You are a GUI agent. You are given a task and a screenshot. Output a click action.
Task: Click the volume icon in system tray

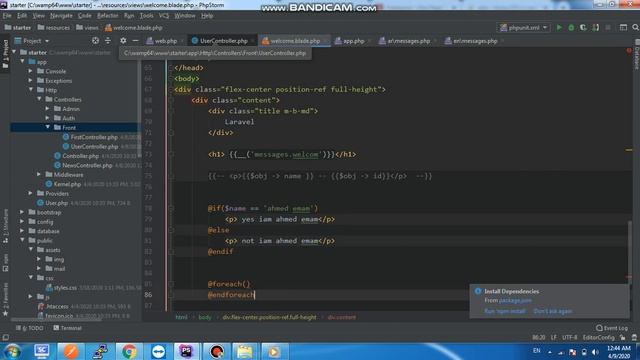click(x=595, y=352)
